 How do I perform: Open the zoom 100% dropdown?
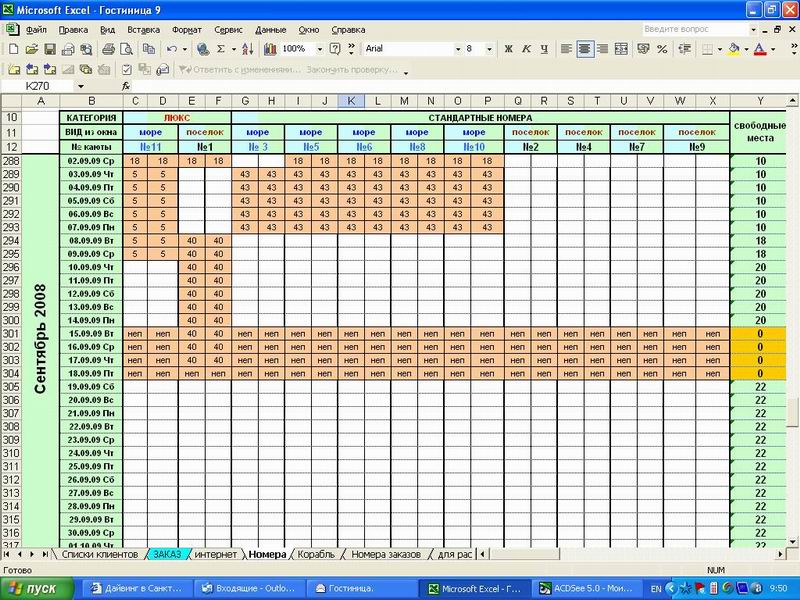pyautogui.click(x=319, y=49)
